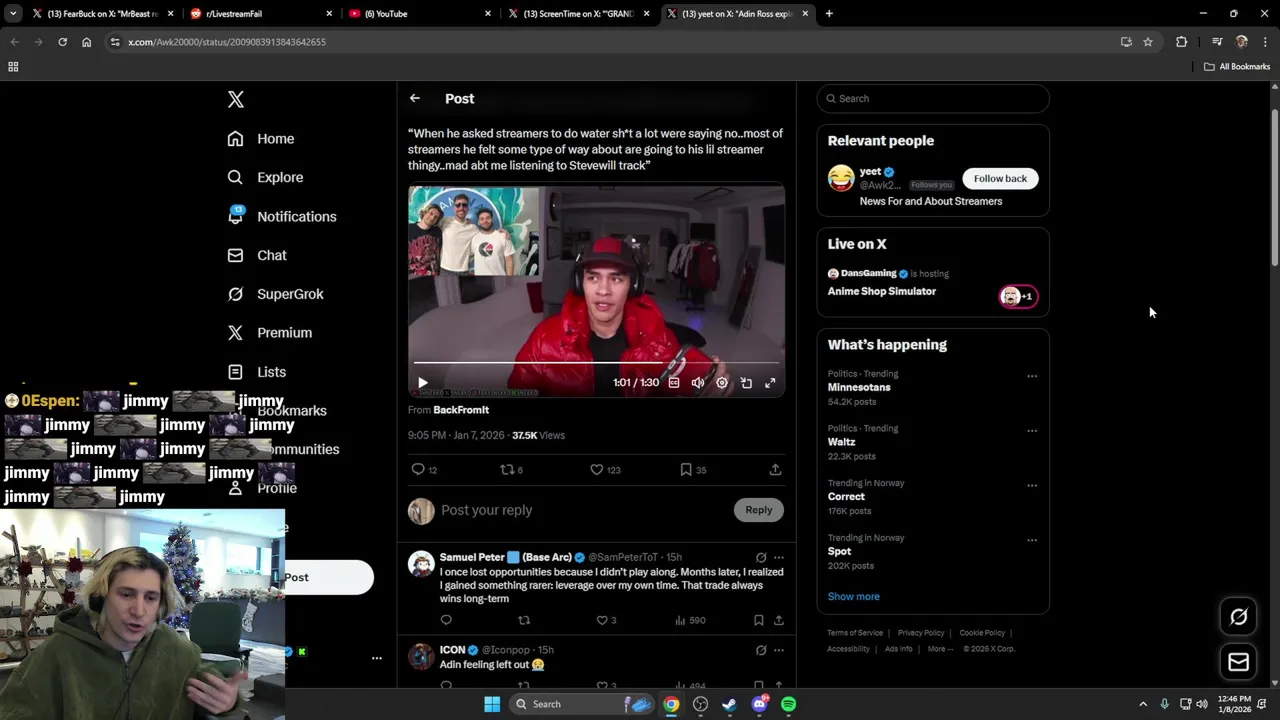Click the Grok icon on ICON reply
The image size is (1280, 720).
761,650
